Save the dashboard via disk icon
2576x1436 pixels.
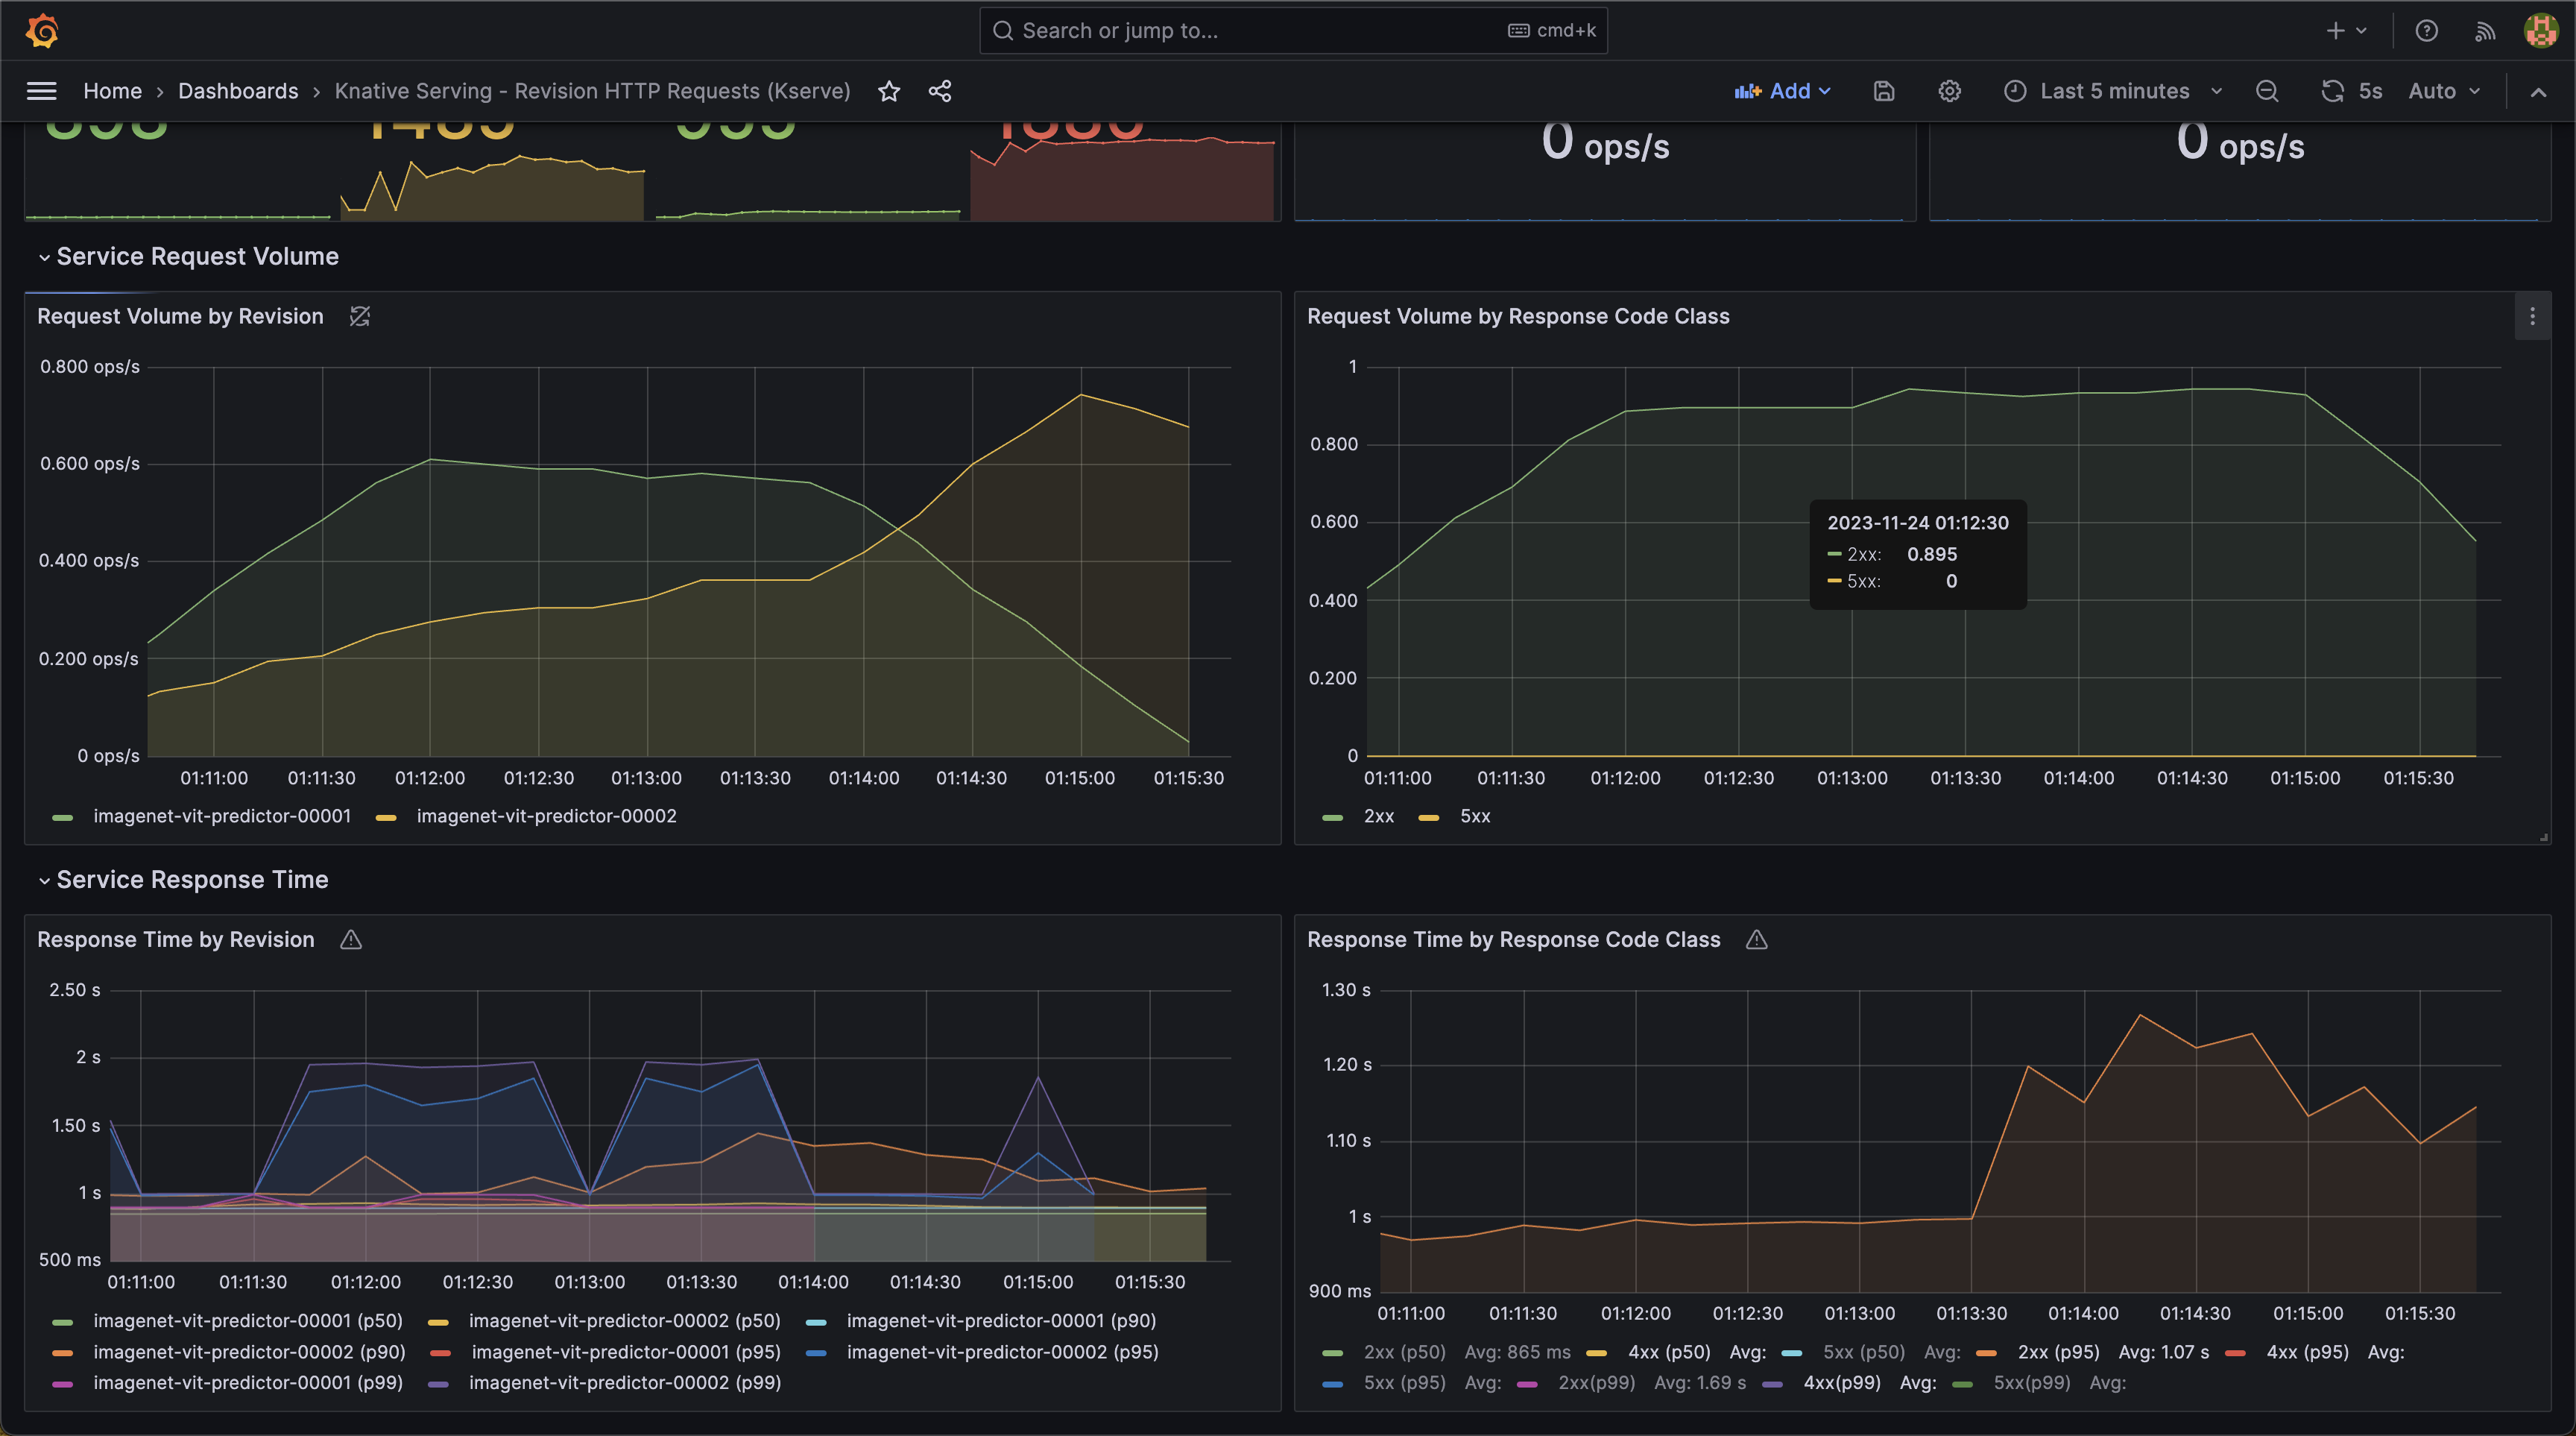[x=1884, y=92]
